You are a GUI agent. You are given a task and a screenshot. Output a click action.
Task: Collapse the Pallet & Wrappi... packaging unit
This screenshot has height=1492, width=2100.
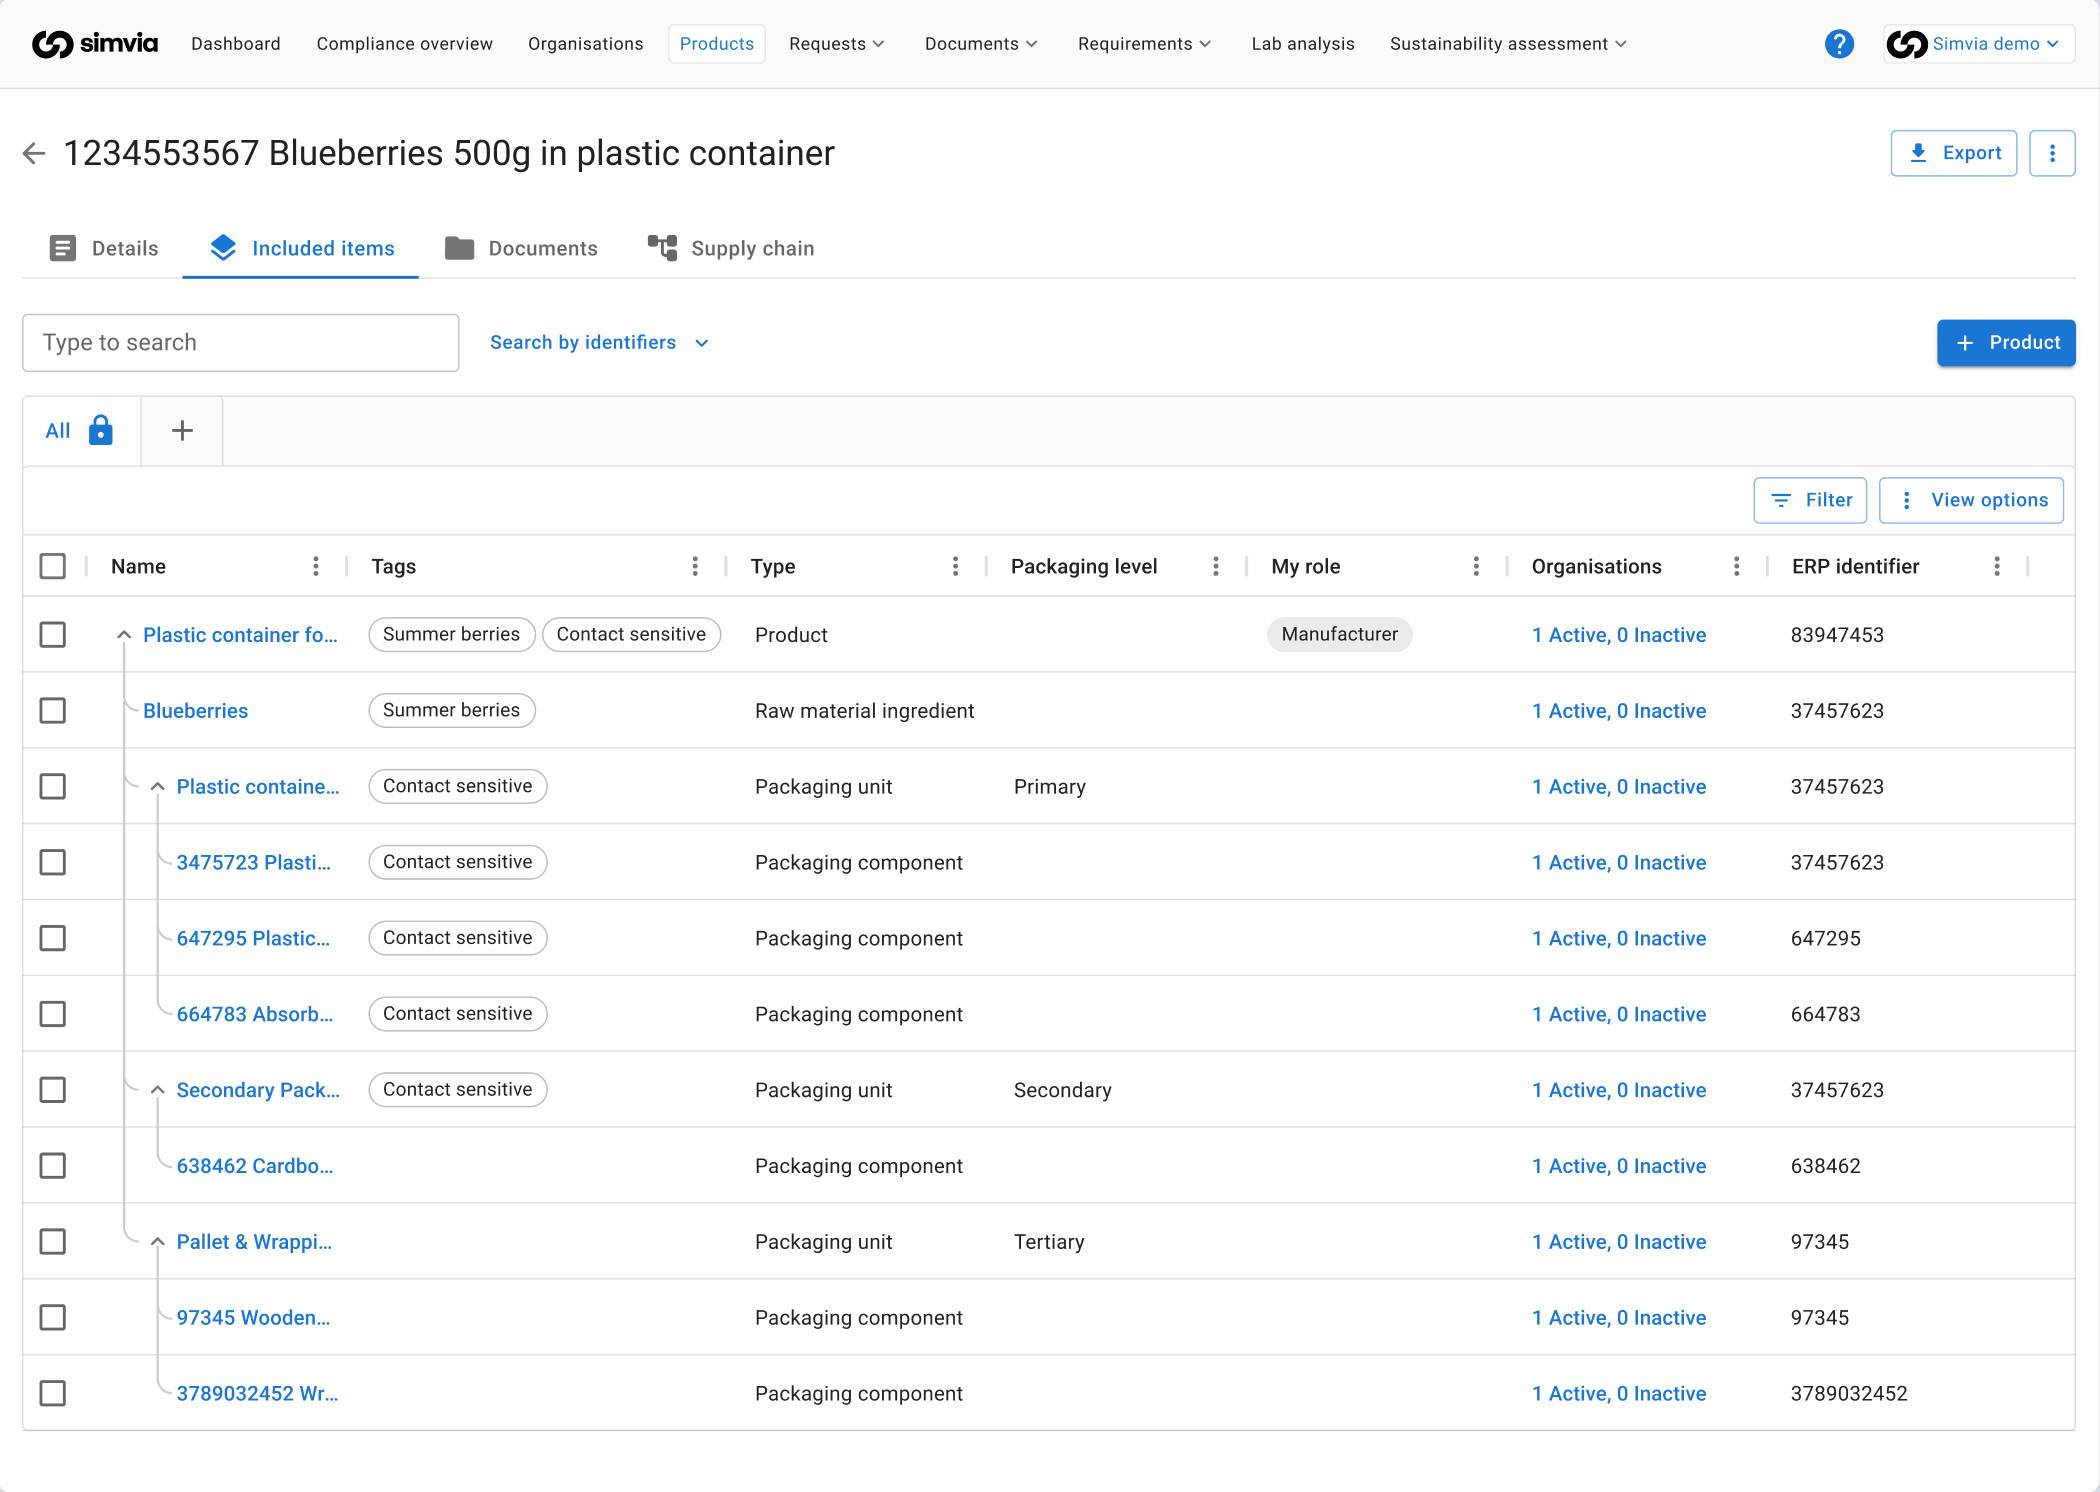pyautogui.click(x=157, y=1242)
